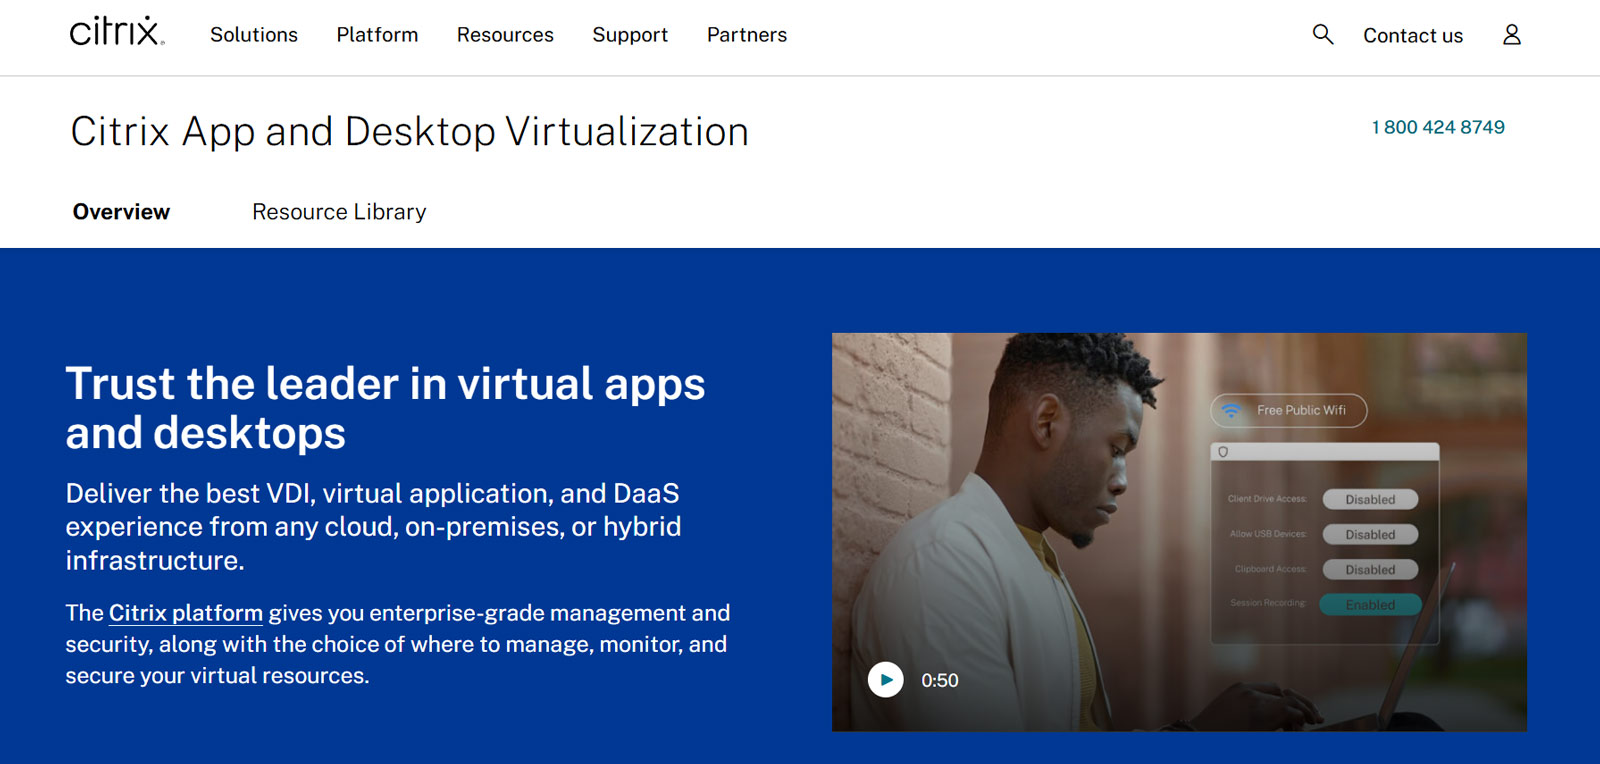Switch to the Resource Library tab
This screenshot has height=764, width=1600.
click(x=339, y=212)
